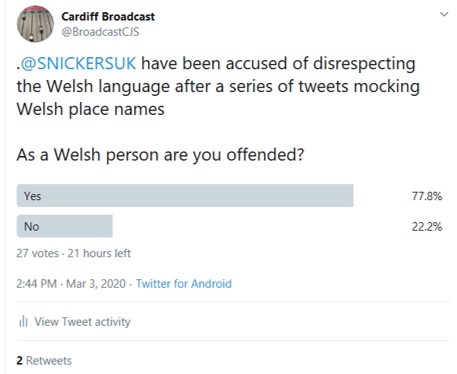Select the No poll result bar
457x374 pixels.
(65, 226)
